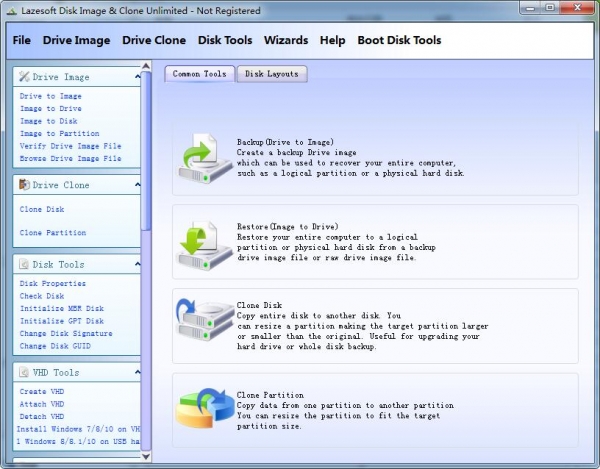Screen dimensions: 600x469
Task: Click the Disk Tools panel header icon
Action: (25, 265)
